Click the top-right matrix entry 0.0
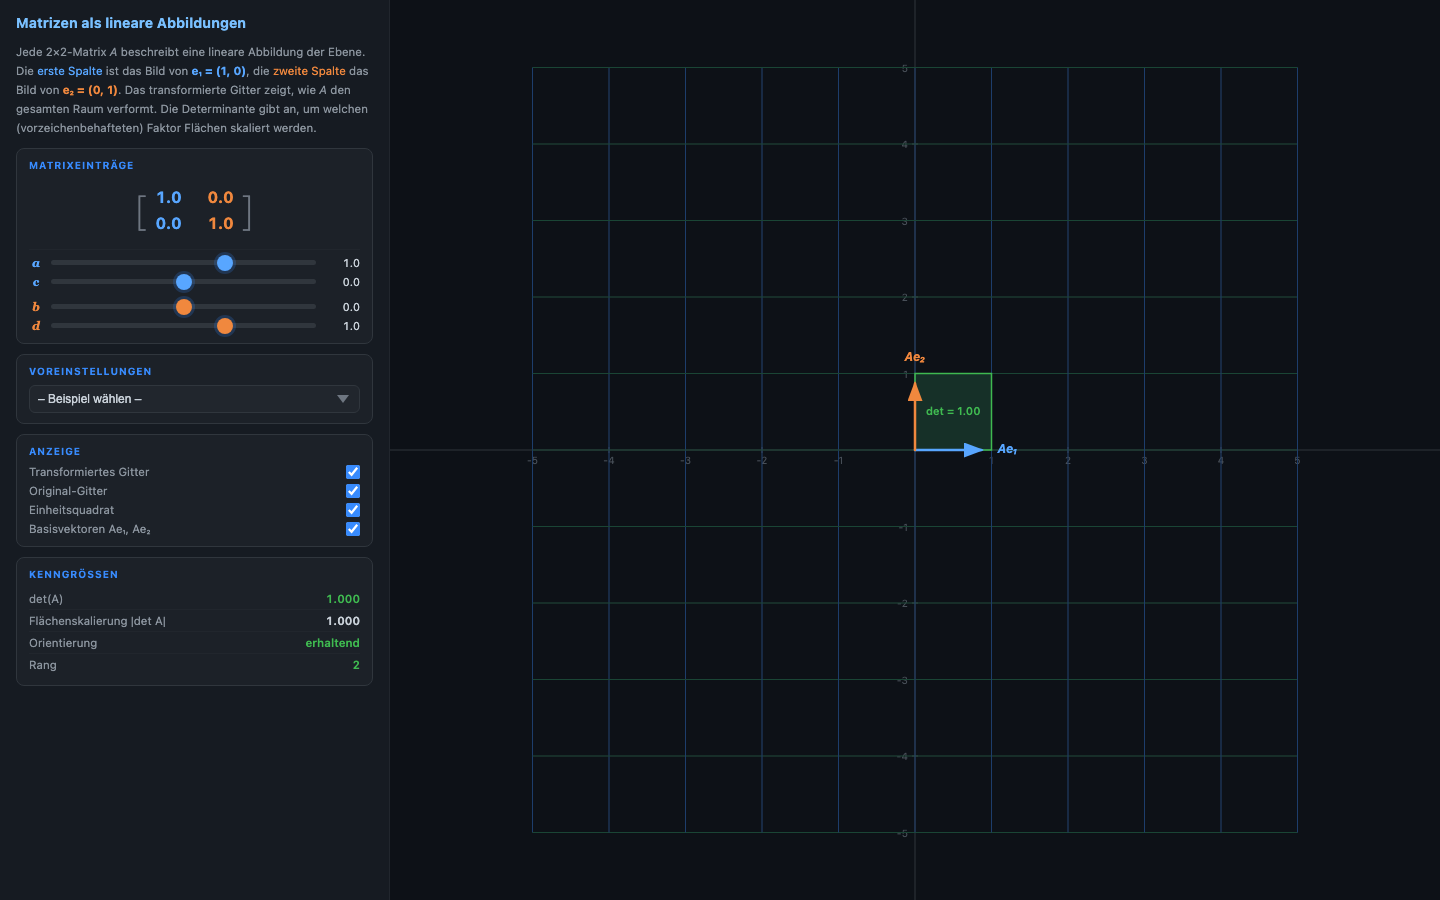Viewport: 1440px width, 900px height. coord(221,198)
